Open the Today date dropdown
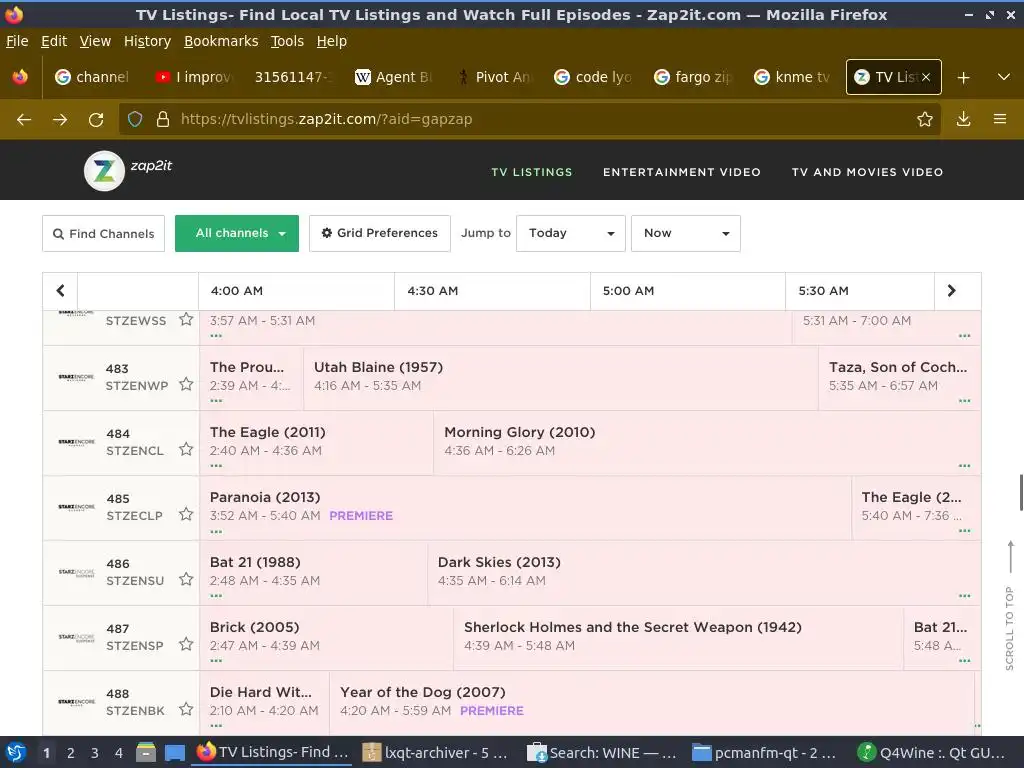This screenshot has height=768, width=1024. 571,233
